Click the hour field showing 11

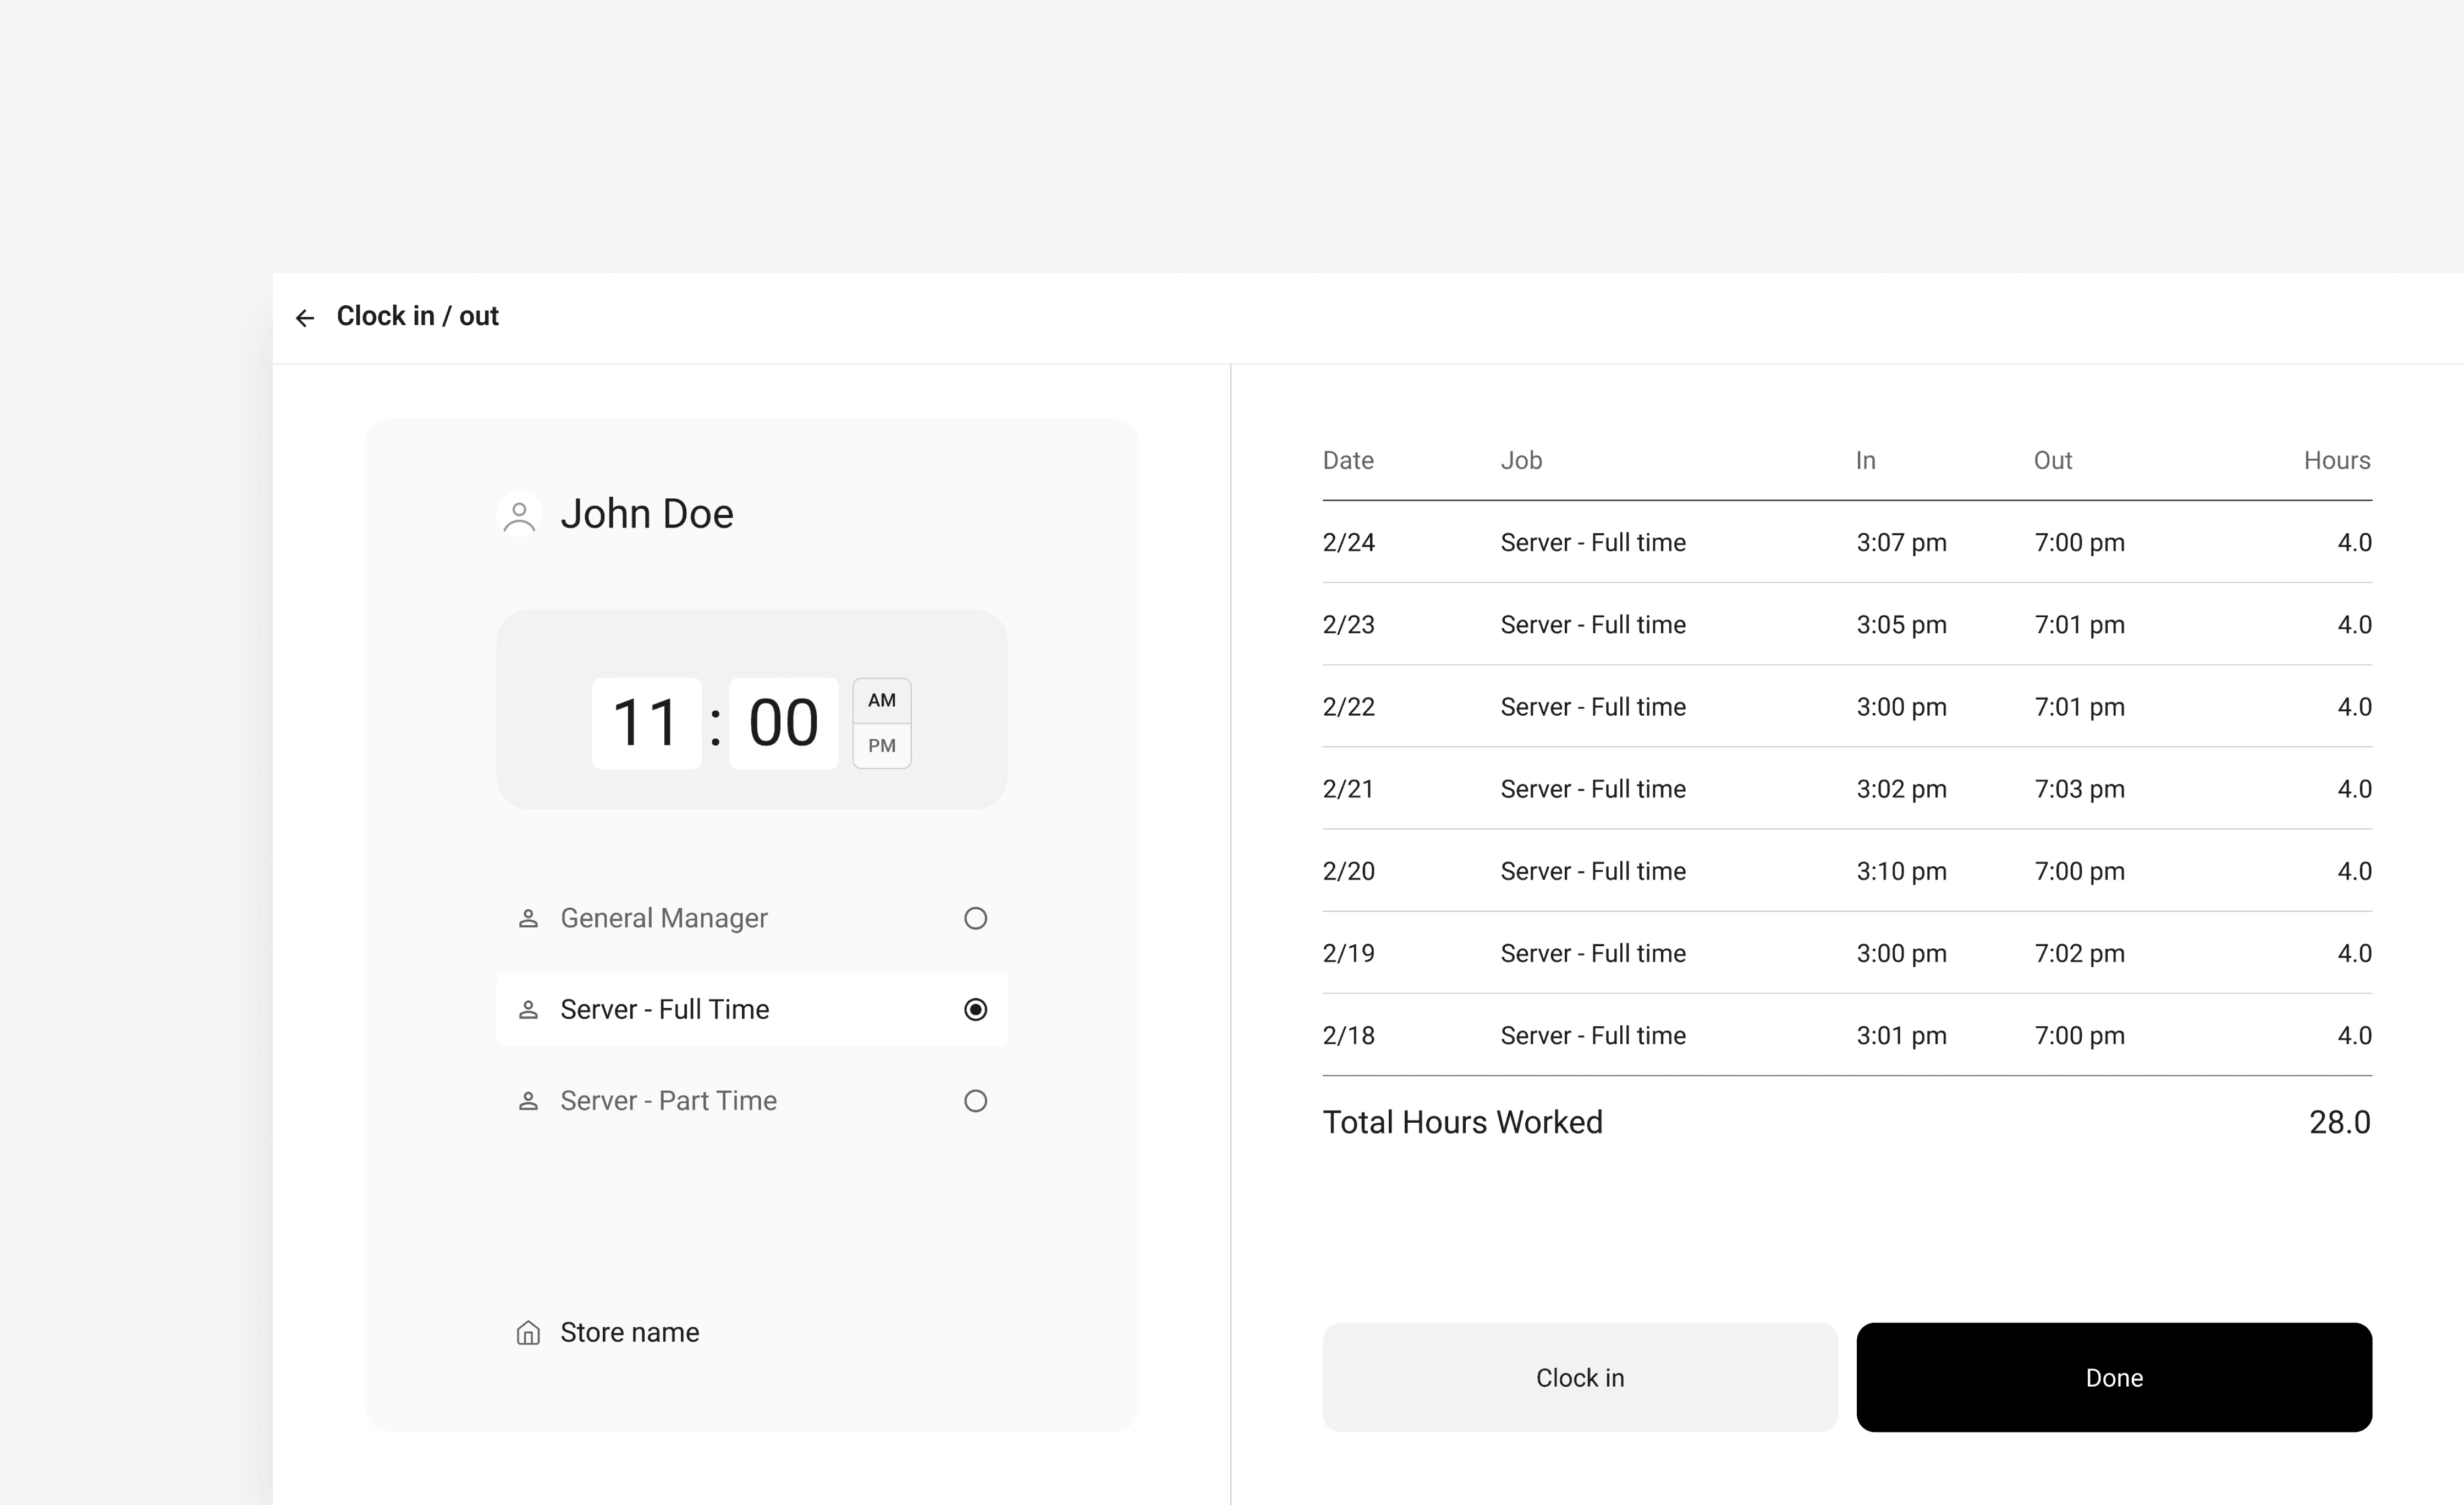pyautogui.click(x=646, y=723)
